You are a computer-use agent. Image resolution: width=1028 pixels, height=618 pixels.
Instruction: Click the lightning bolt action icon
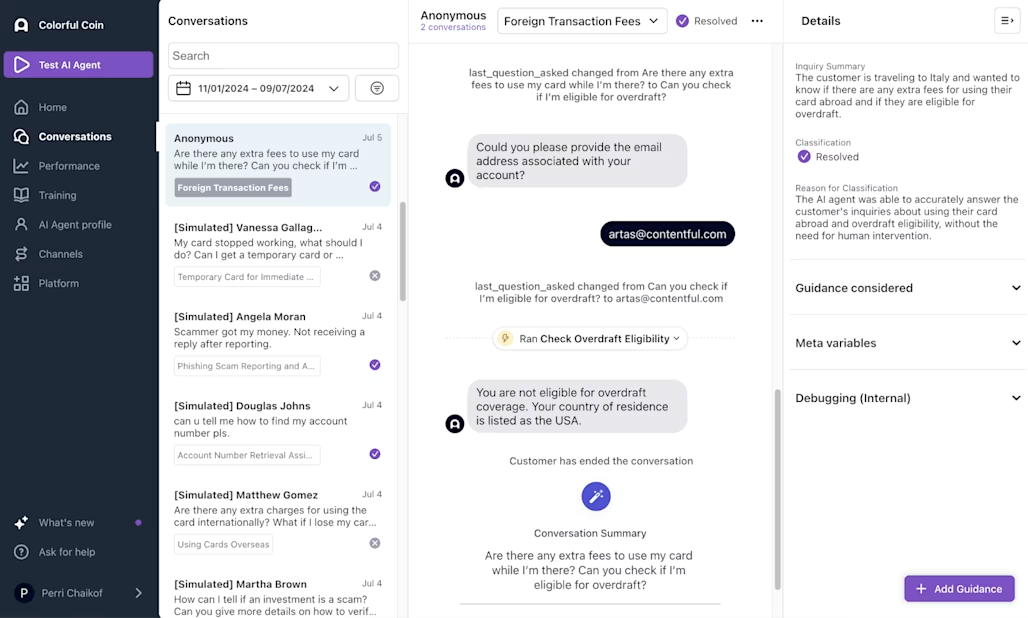pos(505,338)
